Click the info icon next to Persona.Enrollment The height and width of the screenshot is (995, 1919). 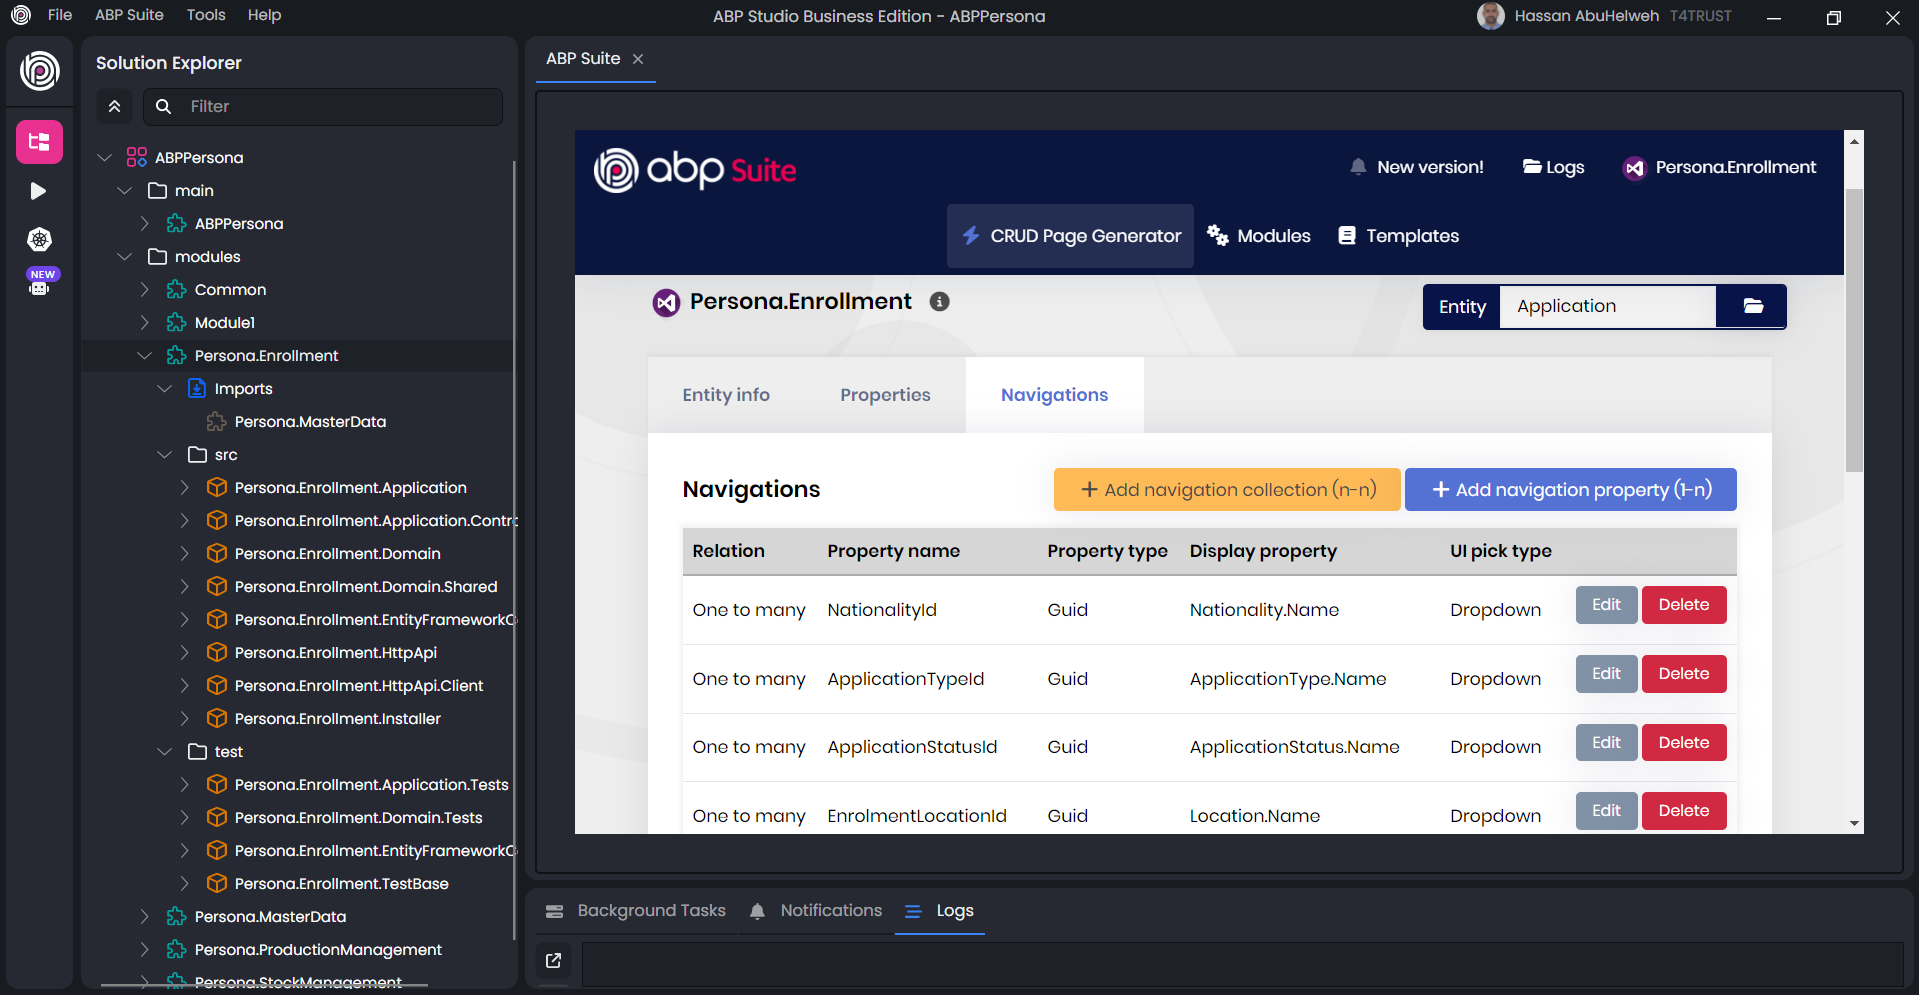pos(939,302)
